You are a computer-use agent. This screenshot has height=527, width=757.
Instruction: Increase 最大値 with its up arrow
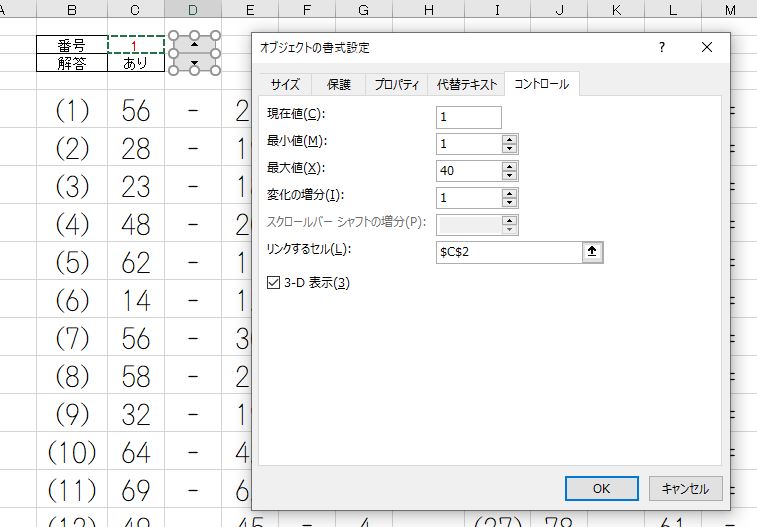509,166
